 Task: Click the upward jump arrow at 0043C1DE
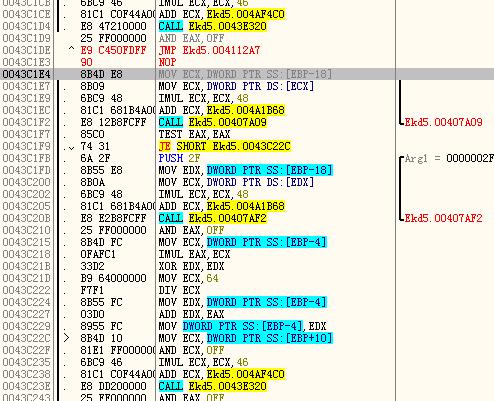[71, 49]
